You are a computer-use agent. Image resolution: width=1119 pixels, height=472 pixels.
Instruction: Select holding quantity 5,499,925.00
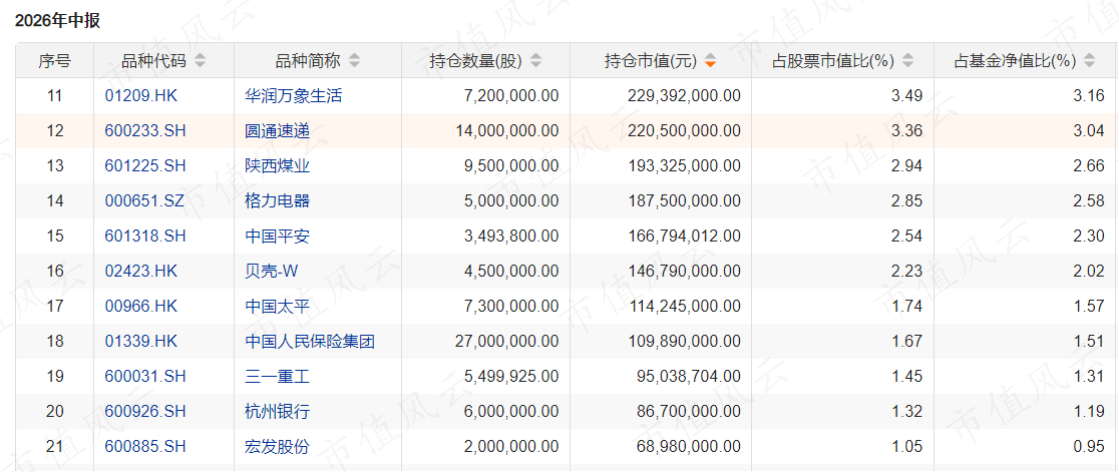[510, 376]
